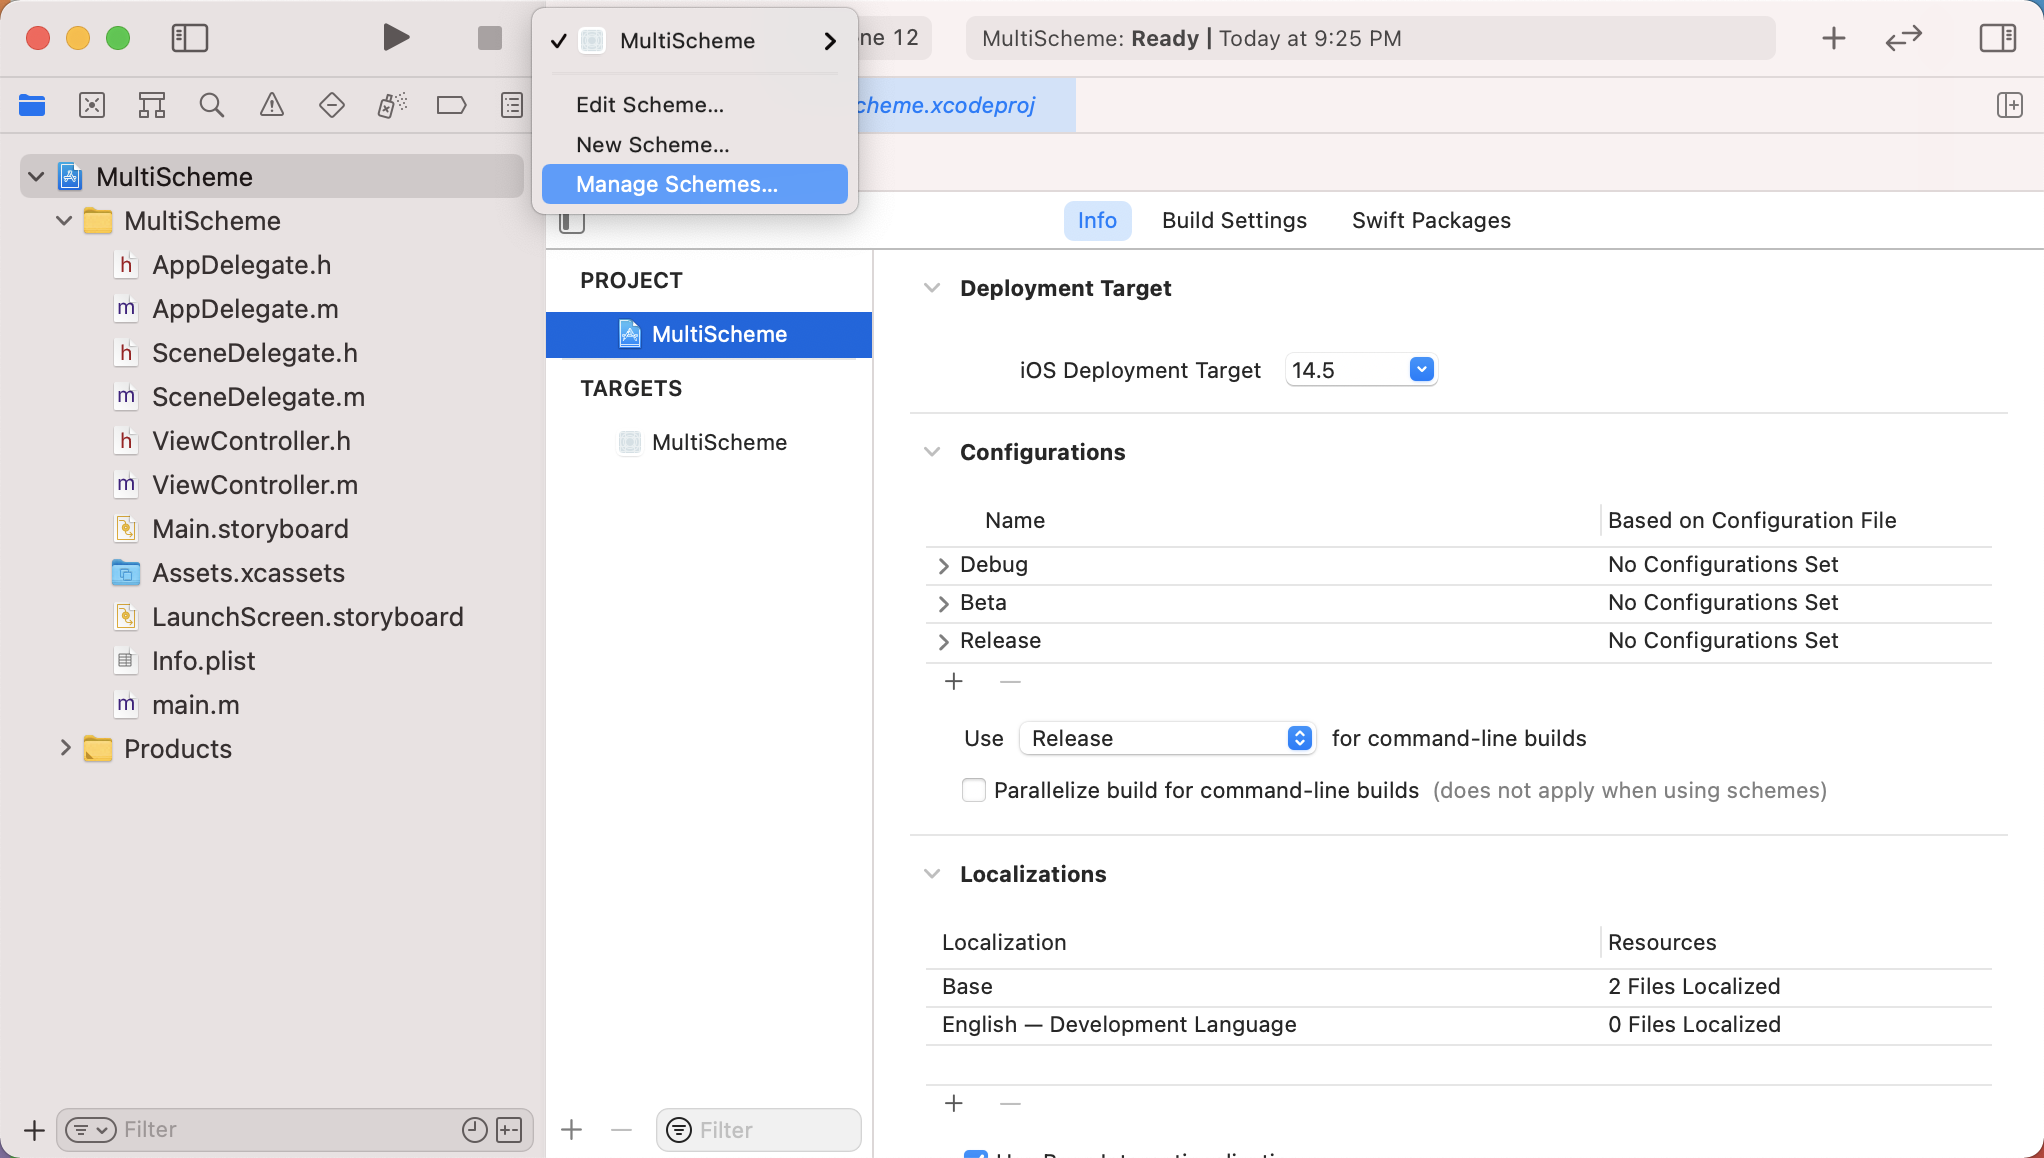
Task: Enable Parallelize build for command-line builds
Action: coord(973,790)
